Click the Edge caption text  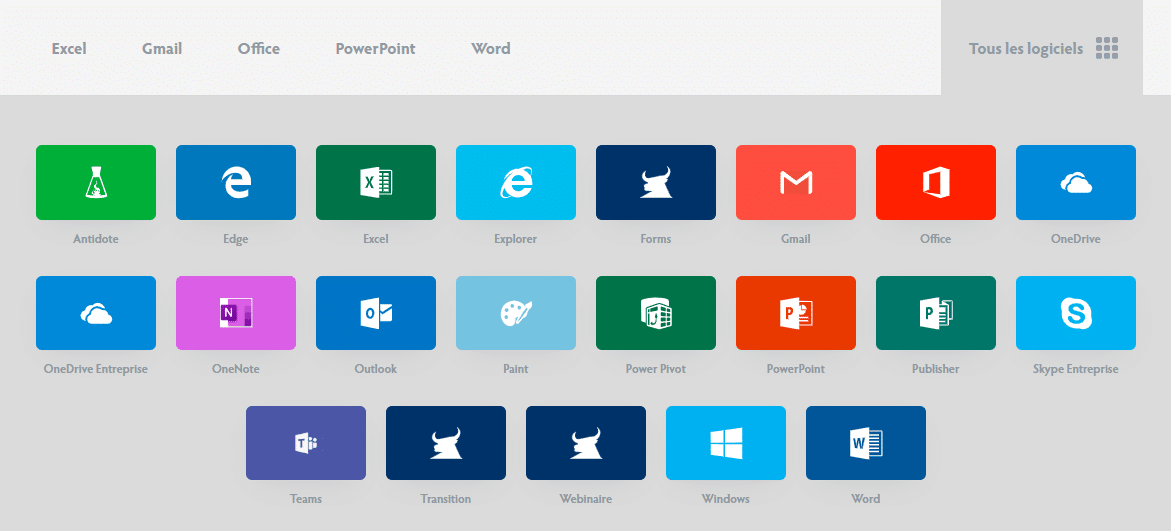point(236,239)
